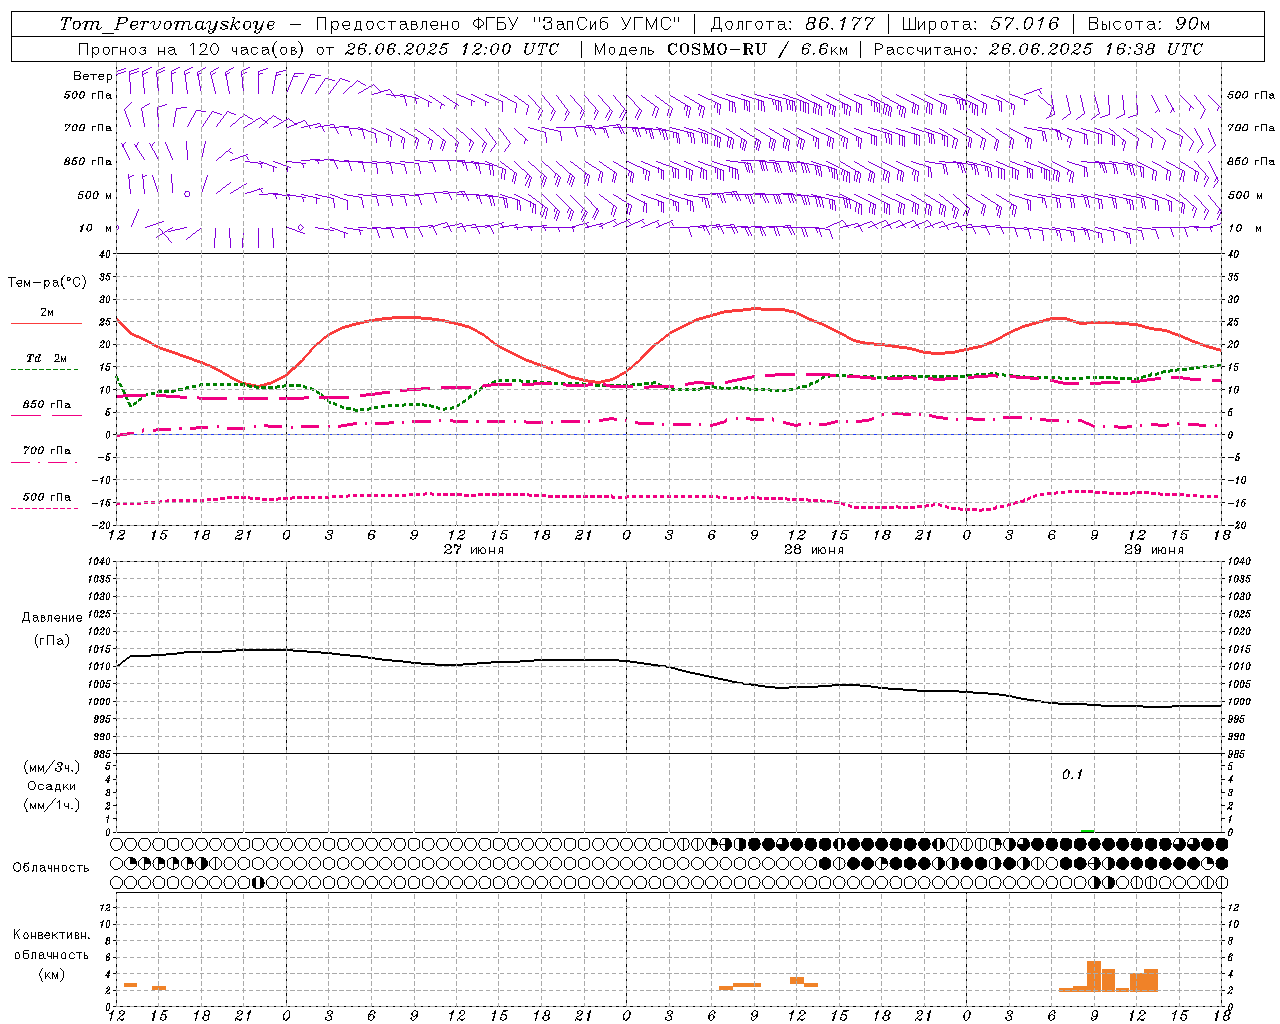This screenshot has height=1024, width=1280.
Task: Click the tallest orange convective cloud bar
Action: (x=1094, y=976)
